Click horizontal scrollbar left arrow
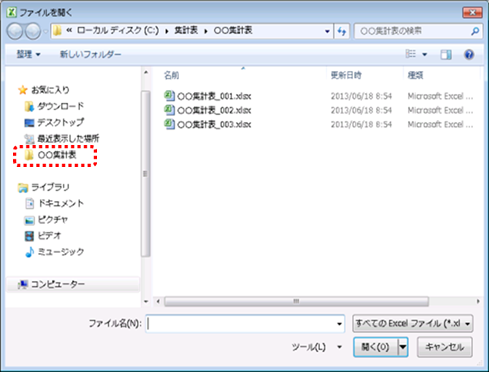This screenshot has height=372, width=489. pyautogui.click(x=158, y=301)
